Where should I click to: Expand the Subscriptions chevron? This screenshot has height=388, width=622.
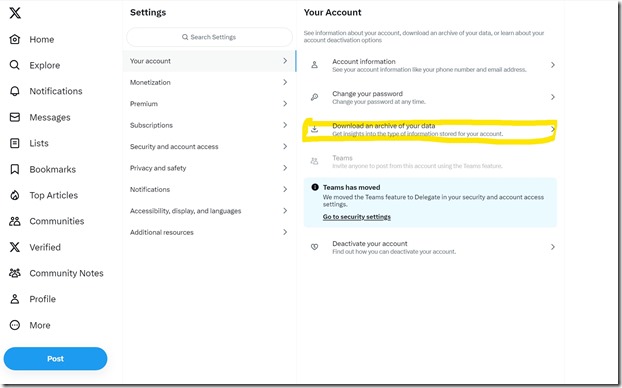point(285,125)
